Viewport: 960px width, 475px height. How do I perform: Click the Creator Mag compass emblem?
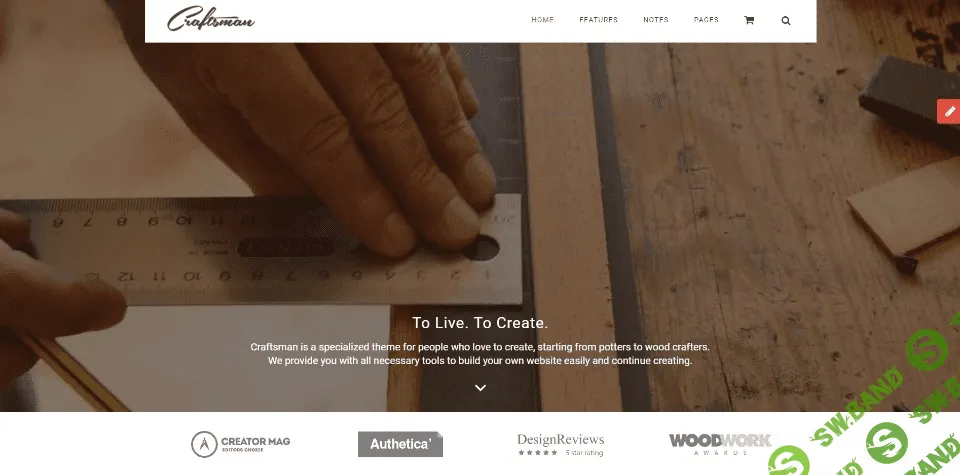tap(204, 444)
